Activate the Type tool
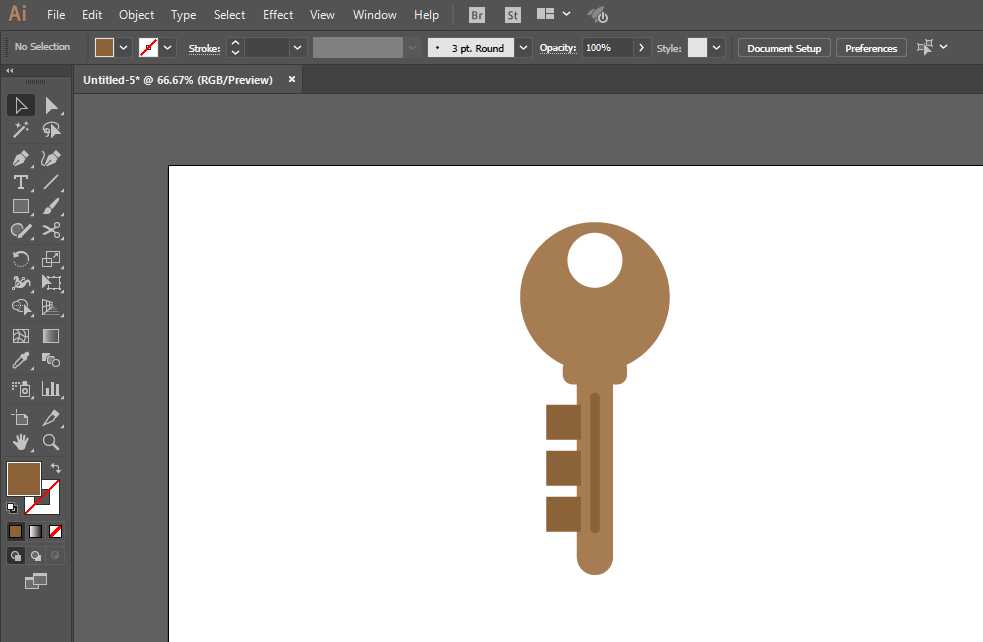This screenshot has height=642, width=983. tap(20, 182)
